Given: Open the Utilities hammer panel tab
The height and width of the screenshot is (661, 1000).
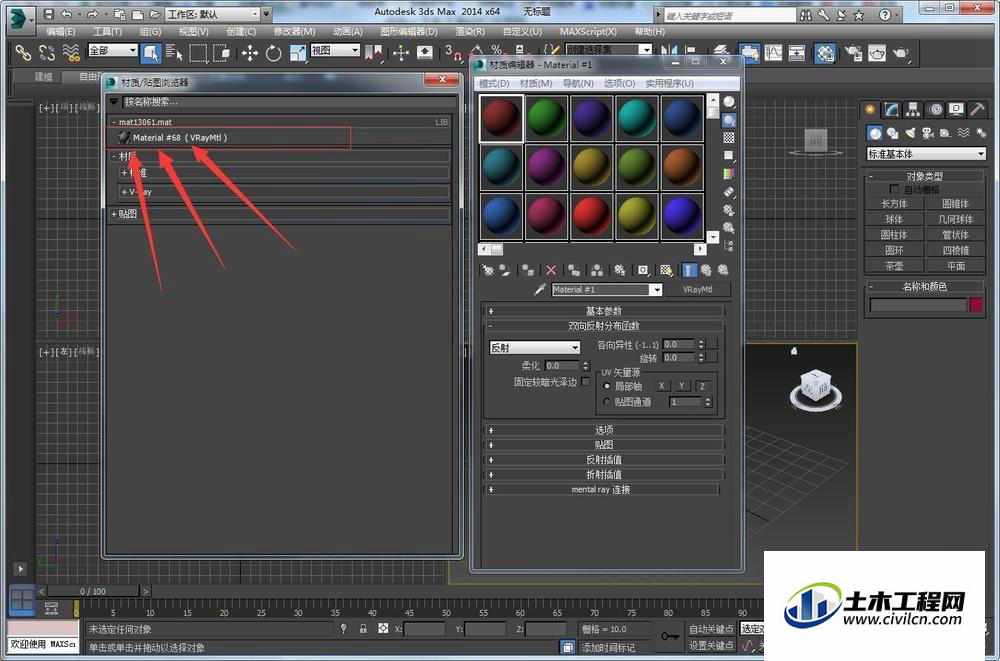Looking at the screenshot, I should coord(977,110).
